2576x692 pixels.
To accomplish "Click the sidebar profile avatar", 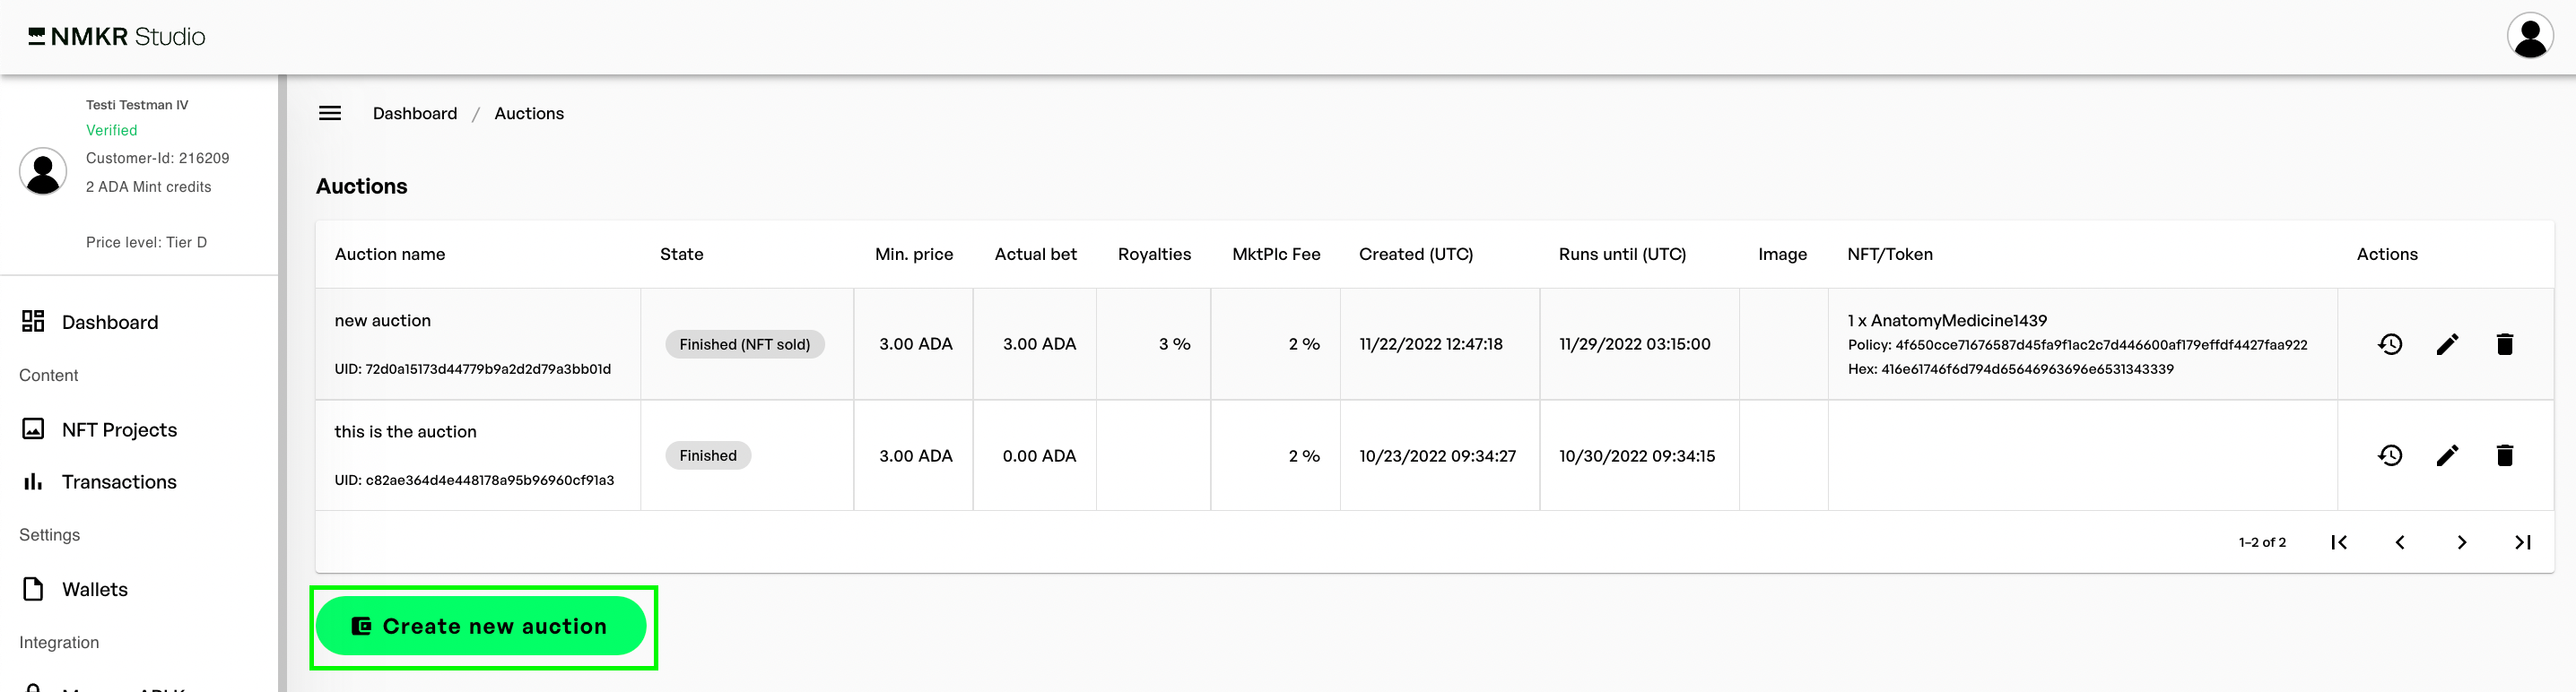I will tap(43, 172).
